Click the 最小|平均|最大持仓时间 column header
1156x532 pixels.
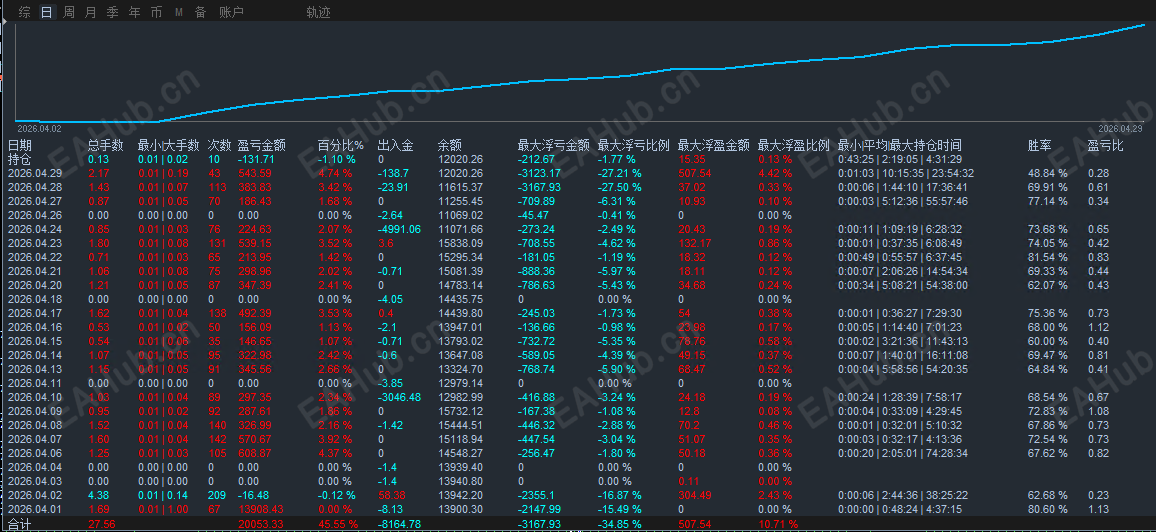tap(899, 145)
